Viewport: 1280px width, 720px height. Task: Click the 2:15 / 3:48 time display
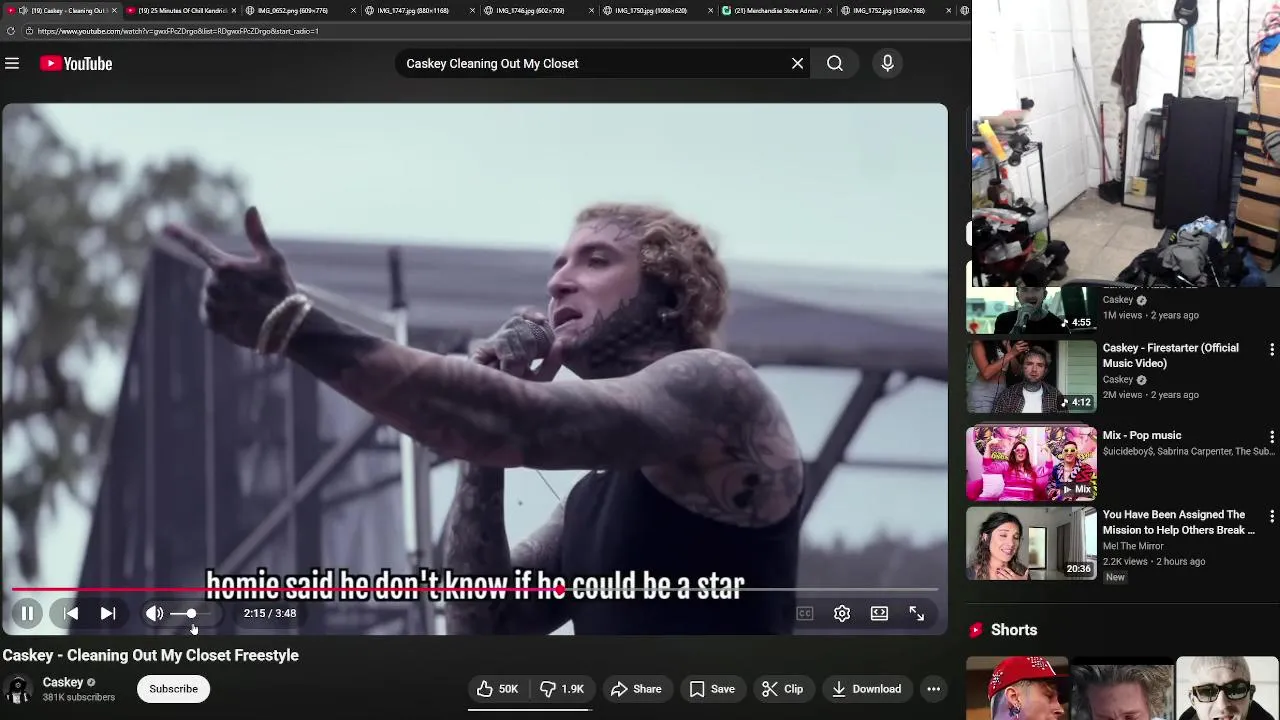pos(270,614)
